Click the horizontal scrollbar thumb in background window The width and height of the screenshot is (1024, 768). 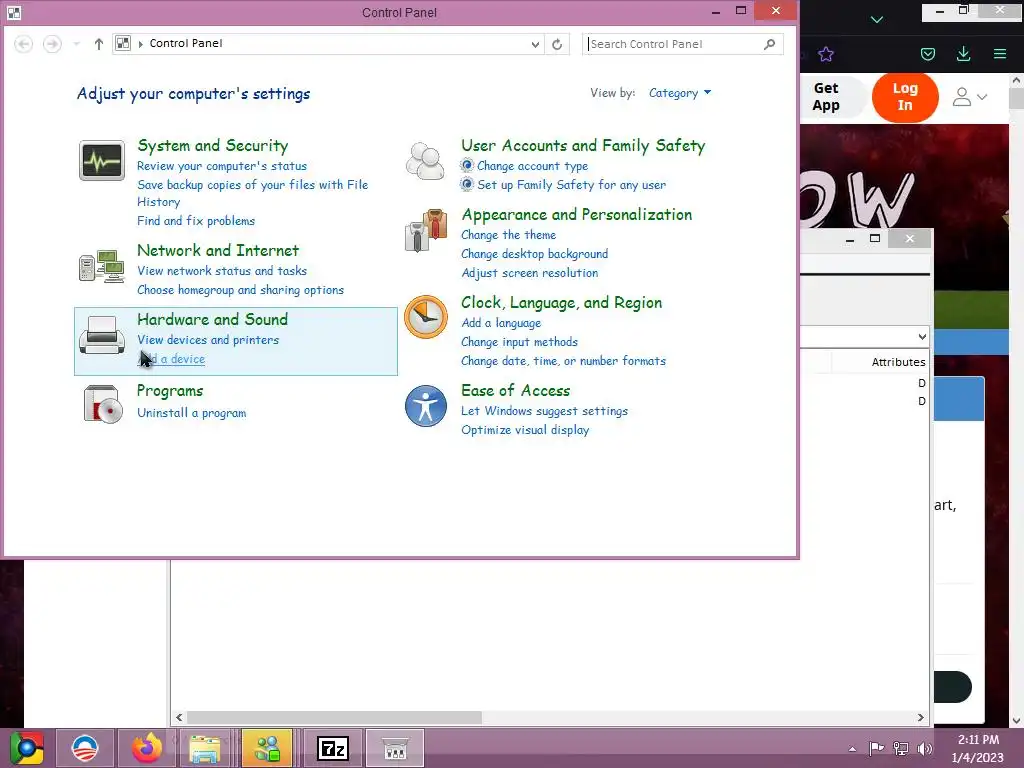[334, 717]
